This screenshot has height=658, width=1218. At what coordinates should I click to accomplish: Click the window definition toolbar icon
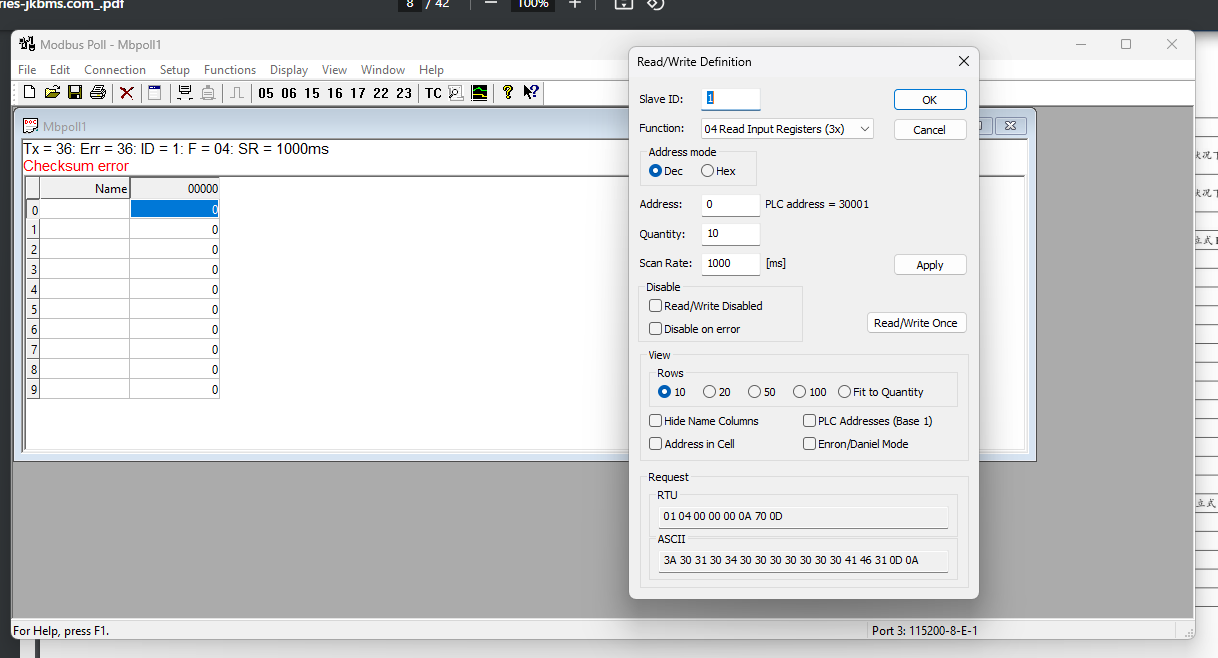tap(154, 93)
